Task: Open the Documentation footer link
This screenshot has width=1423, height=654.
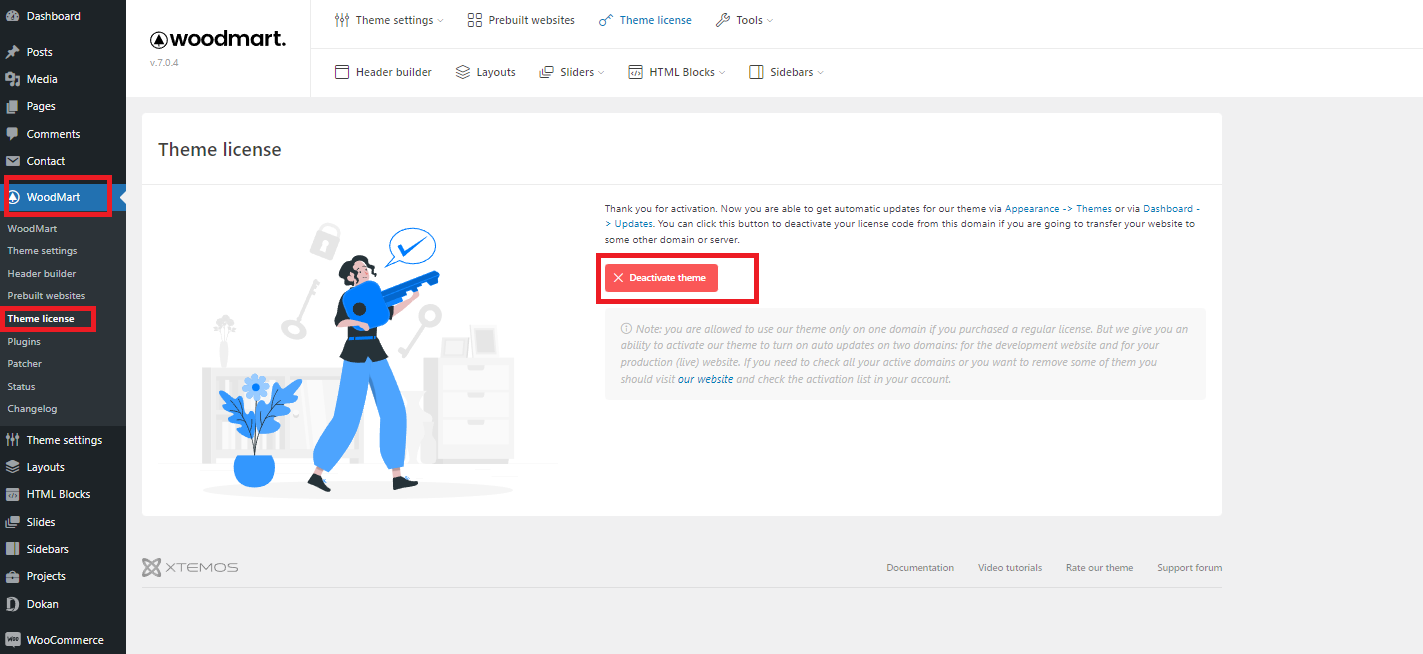Action: (920, 568)
